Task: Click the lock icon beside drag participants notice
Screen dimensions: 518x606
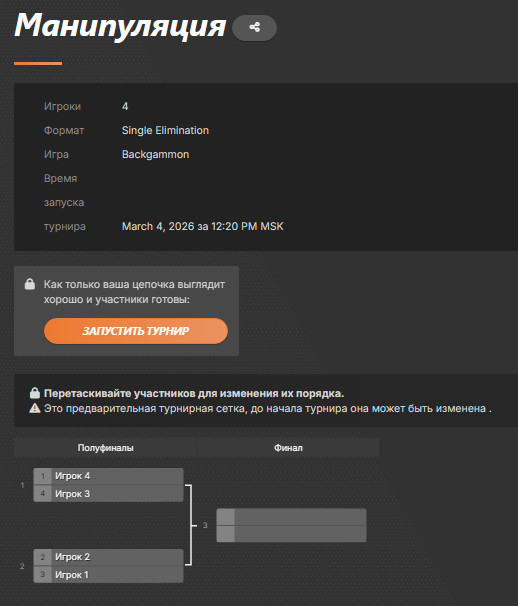Action: click(35, 393)
